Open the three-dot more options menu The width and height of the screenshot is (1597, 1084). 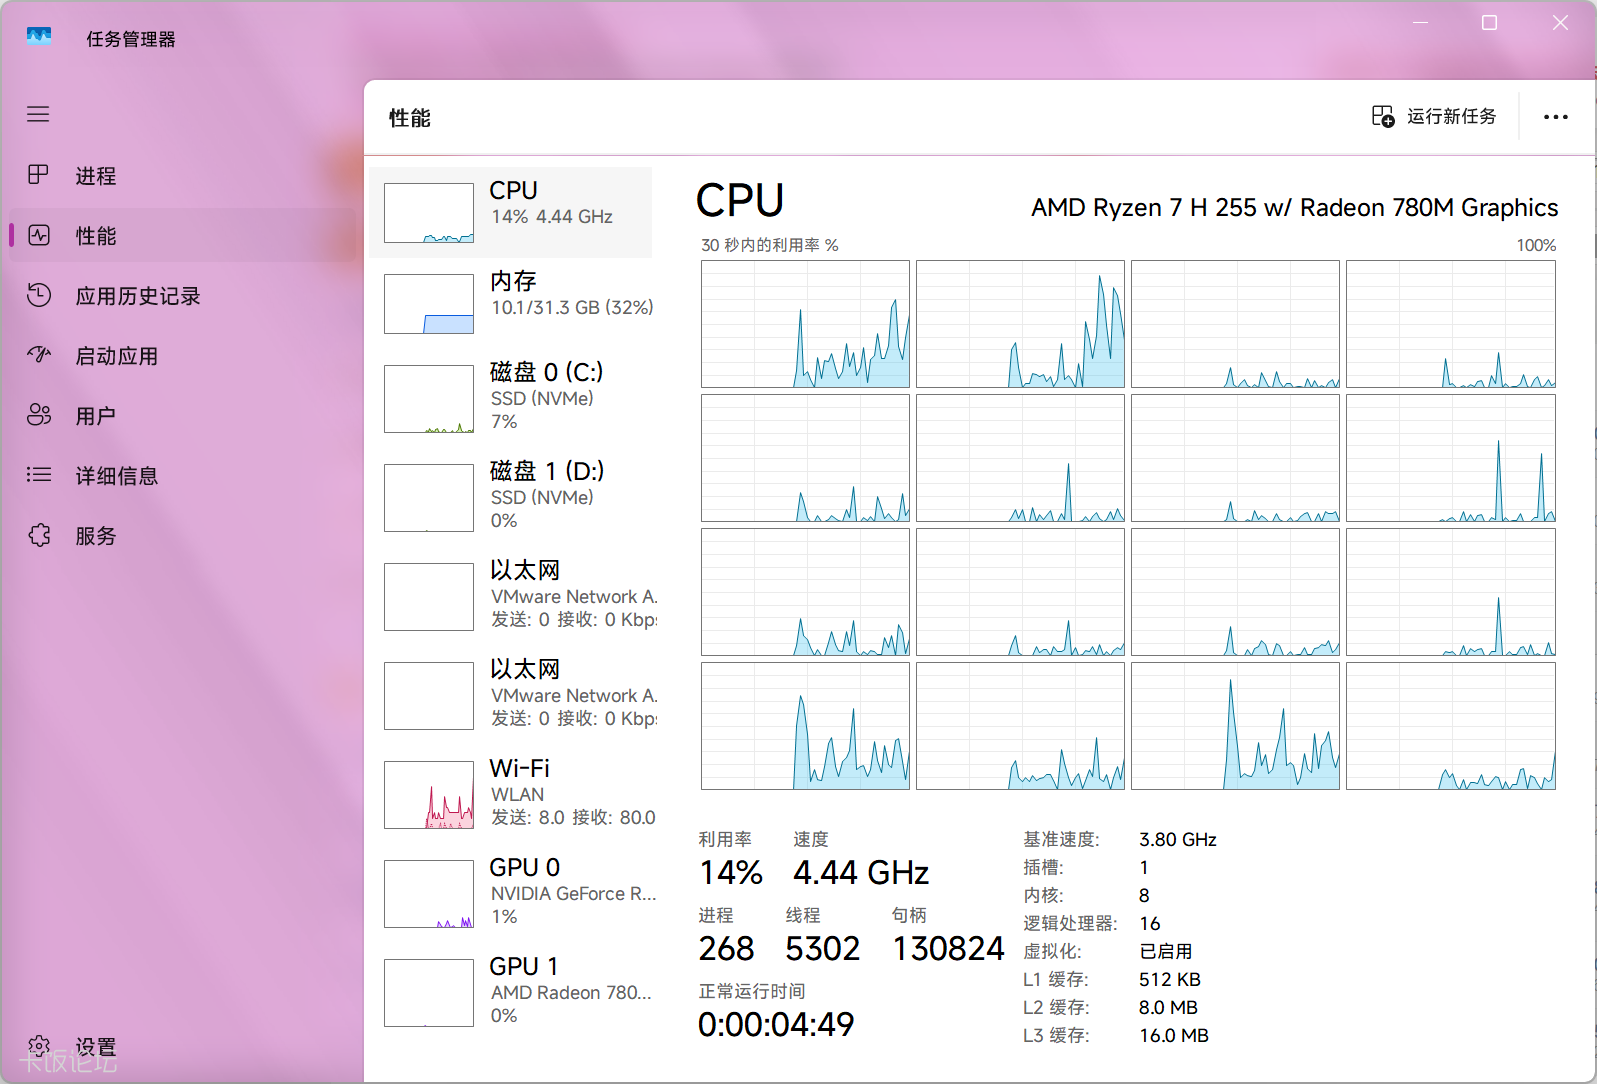1555,117
